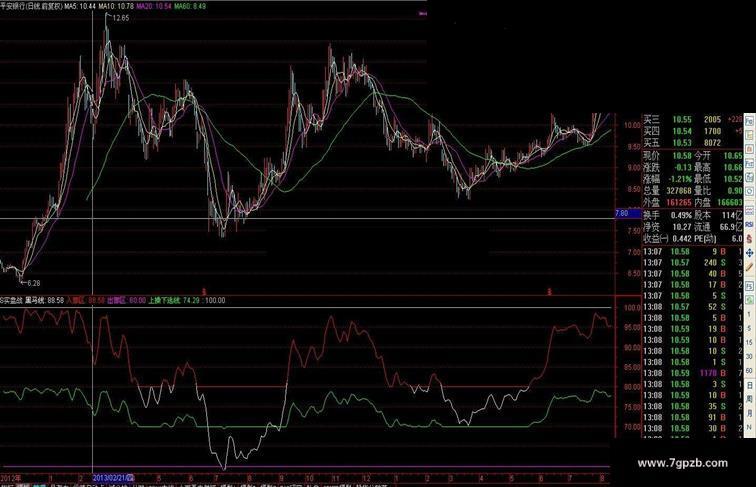Screen dimensions: 756x487
Task: Click the 12.65 high price label
Action: [121, 18]
